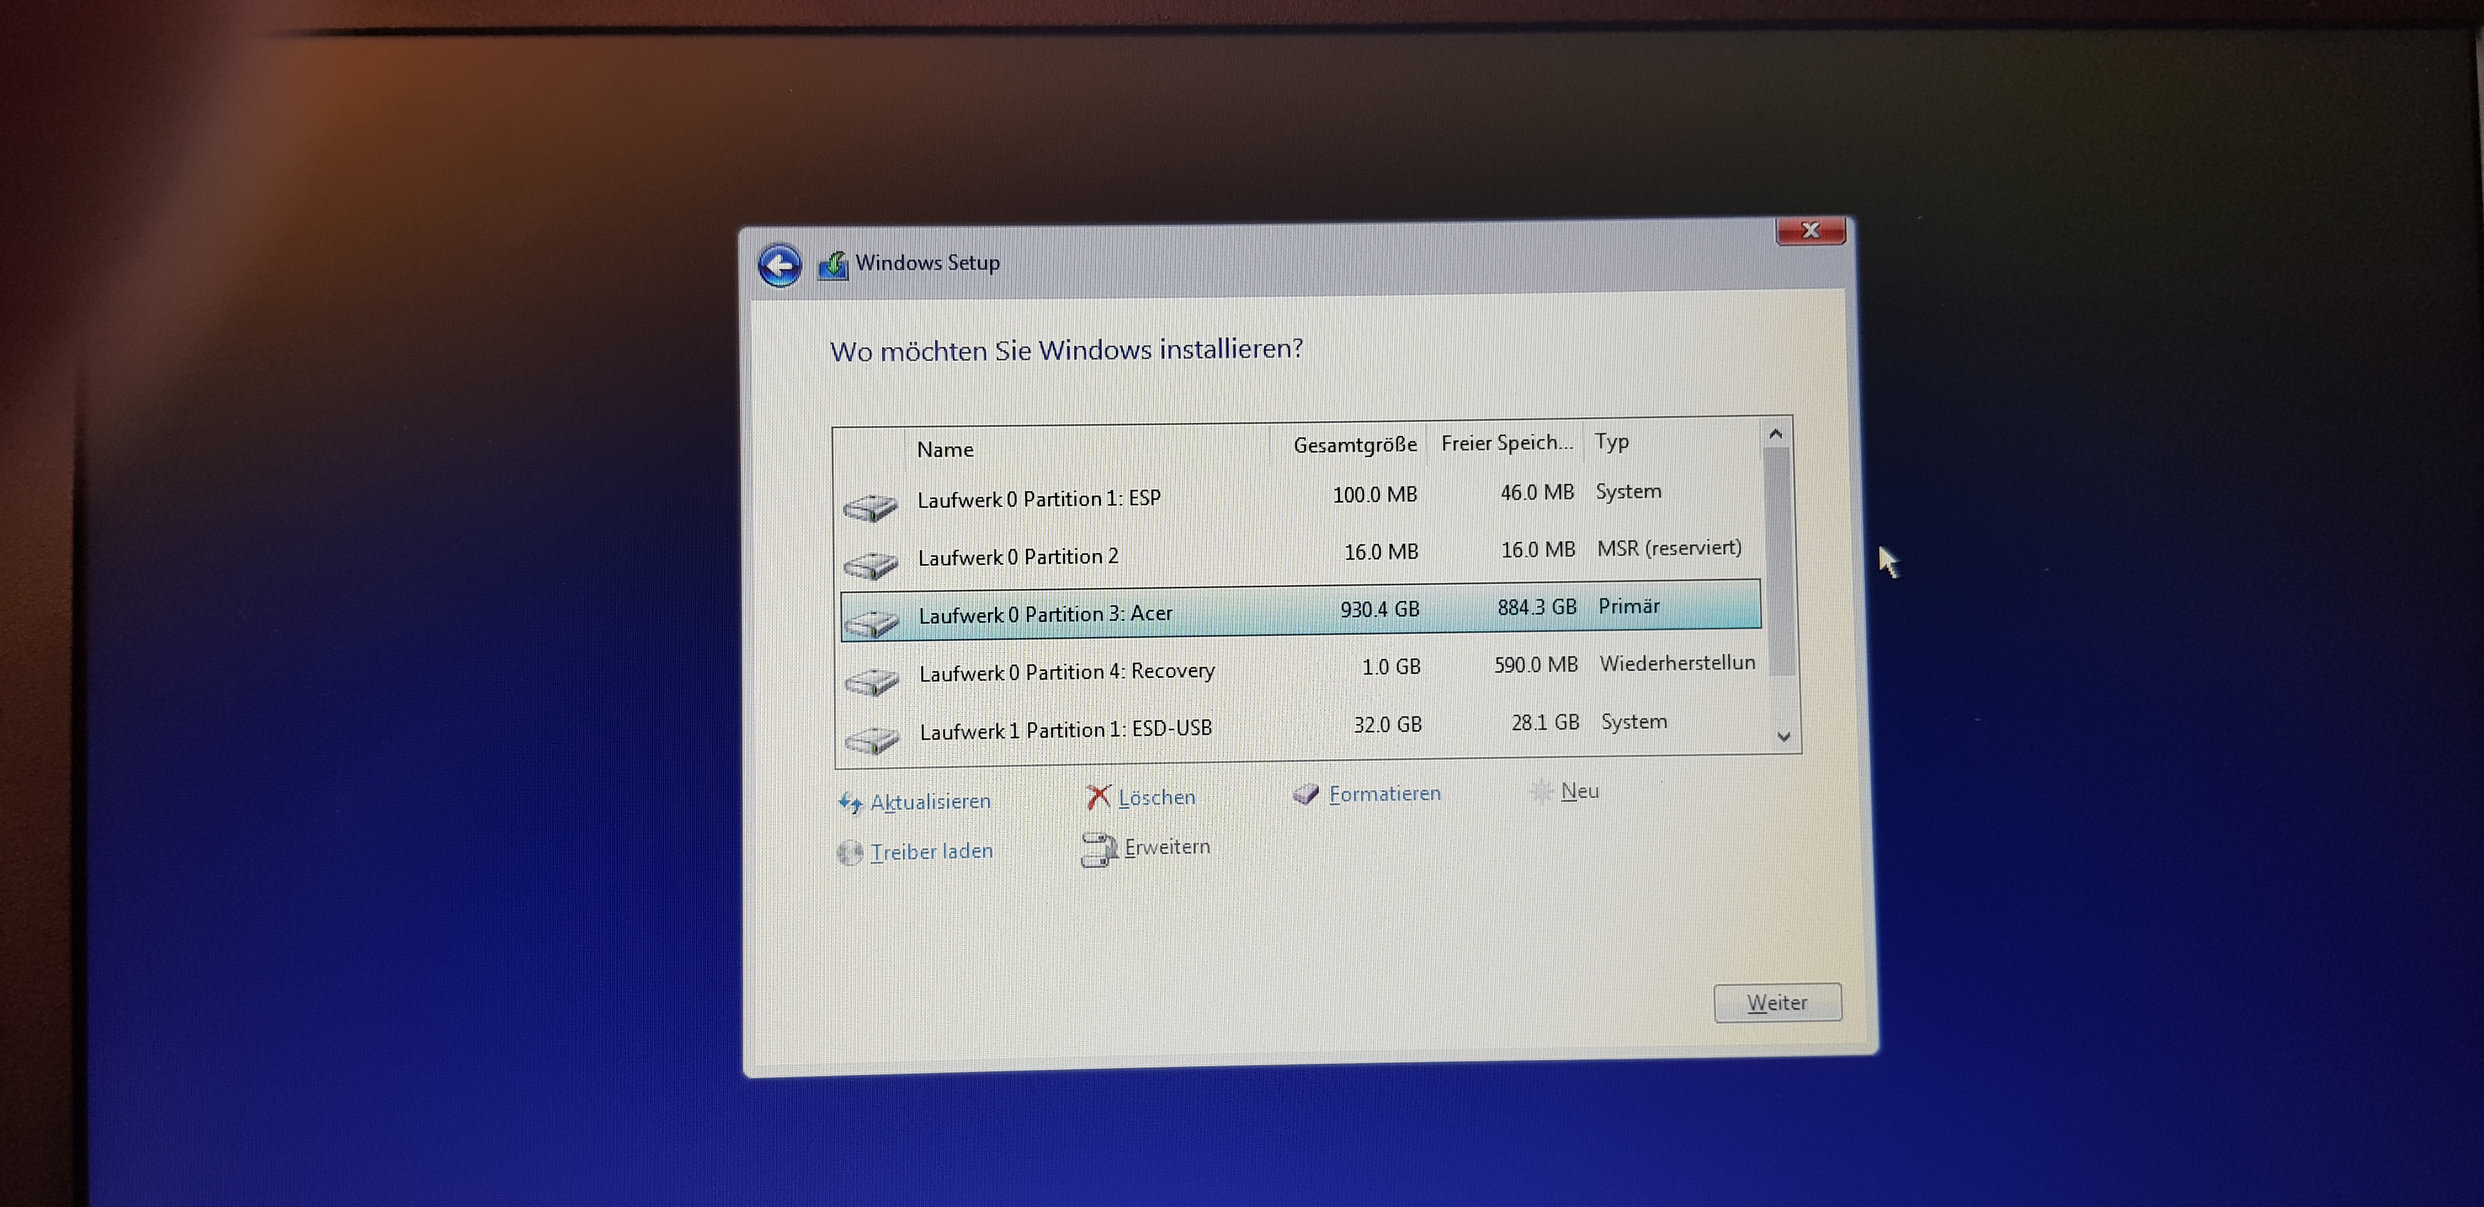2484x1207 pixels.
Task: Select Laufwerk 1 Partition 1: ESD-USB
Action: click(1302, 727)
